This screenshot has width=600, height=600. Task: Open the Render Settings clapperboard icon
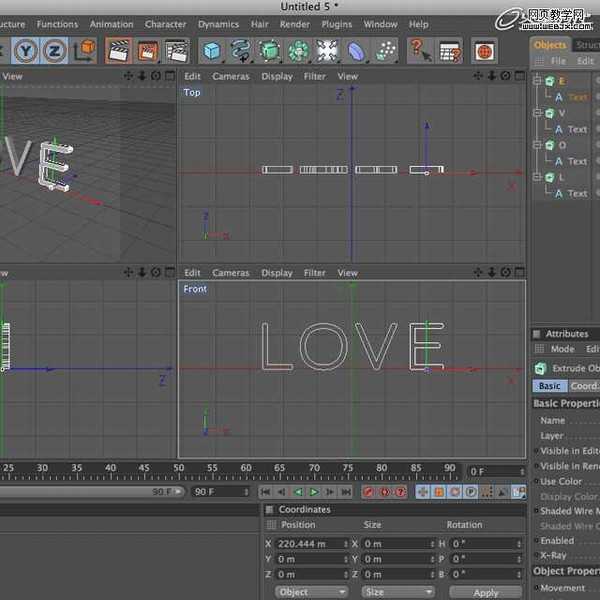176,50
